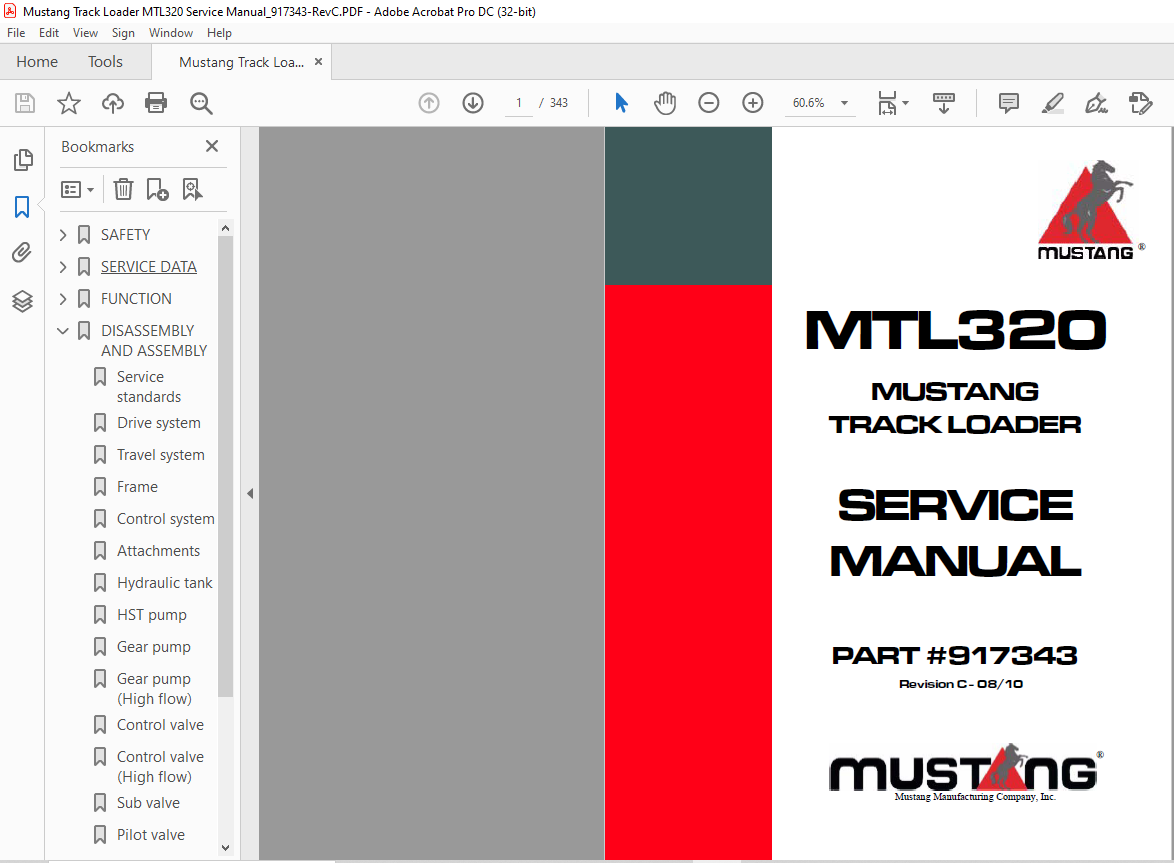Open Hydraulic tank bookmark
This screenshot has height=863, width=1174.
(x=165, y=583)
